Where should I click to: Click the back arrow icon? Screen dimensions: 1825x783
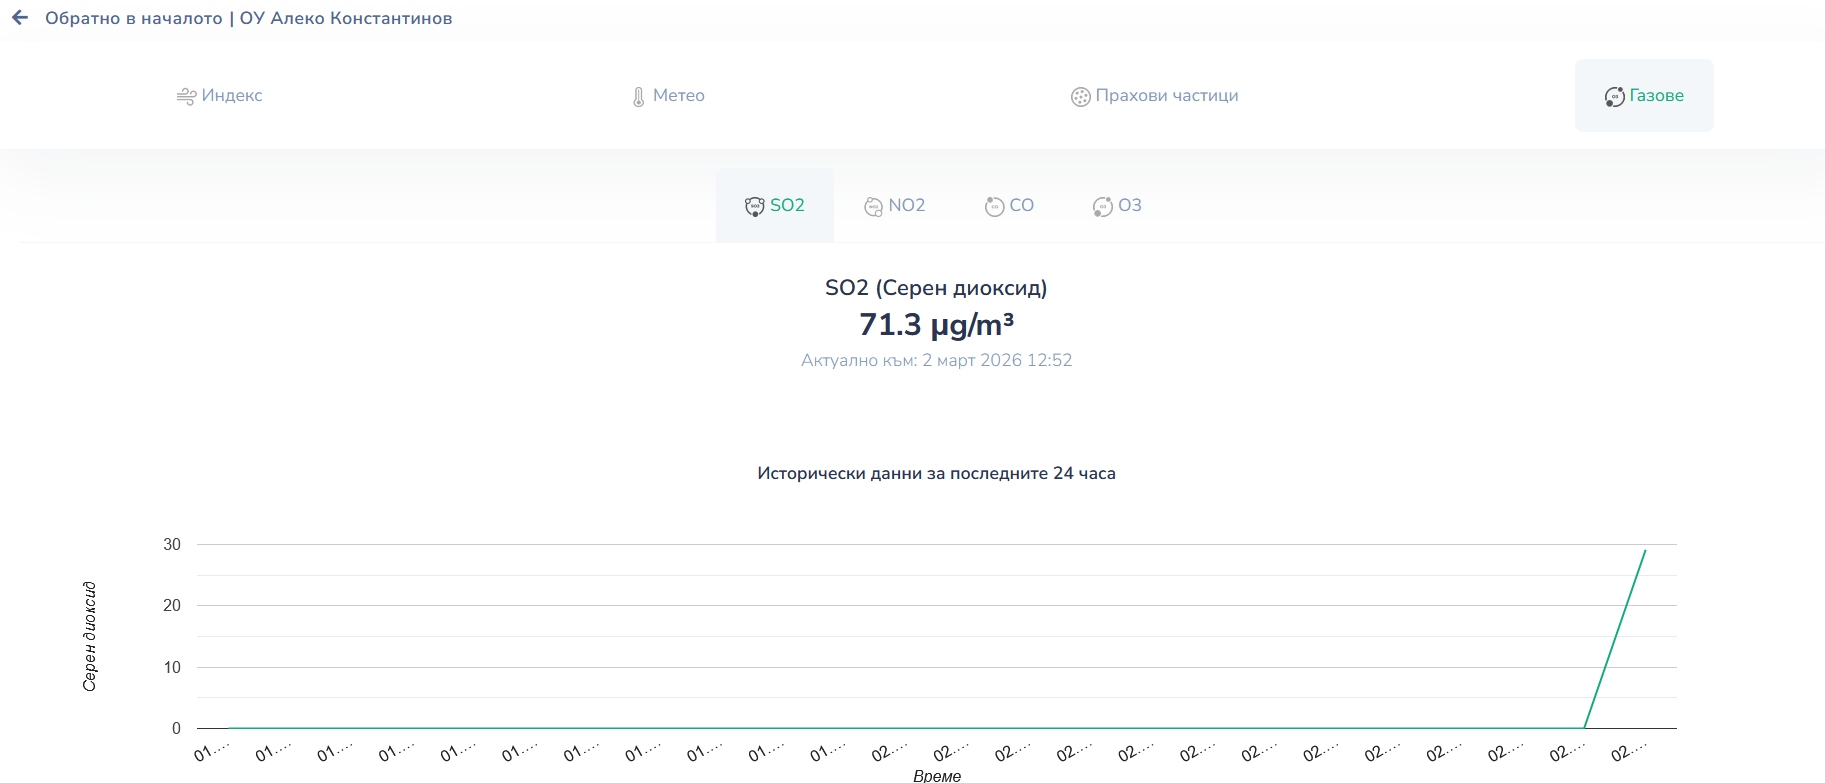click(x=20, y=18)
